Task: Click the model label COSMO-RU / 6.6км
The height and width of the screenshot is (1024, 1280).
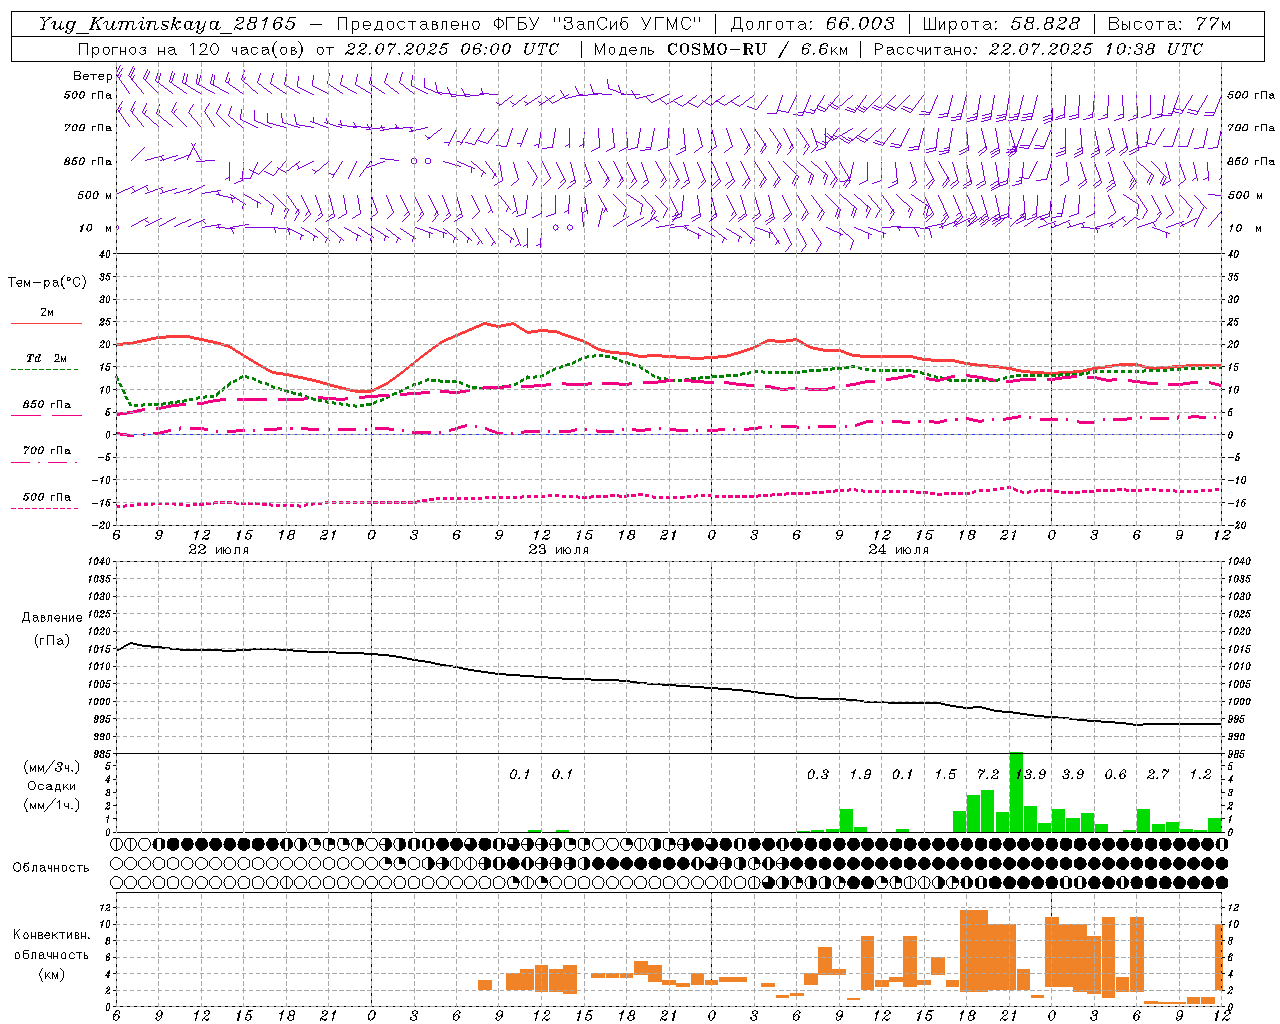Action: pos(757,48)
